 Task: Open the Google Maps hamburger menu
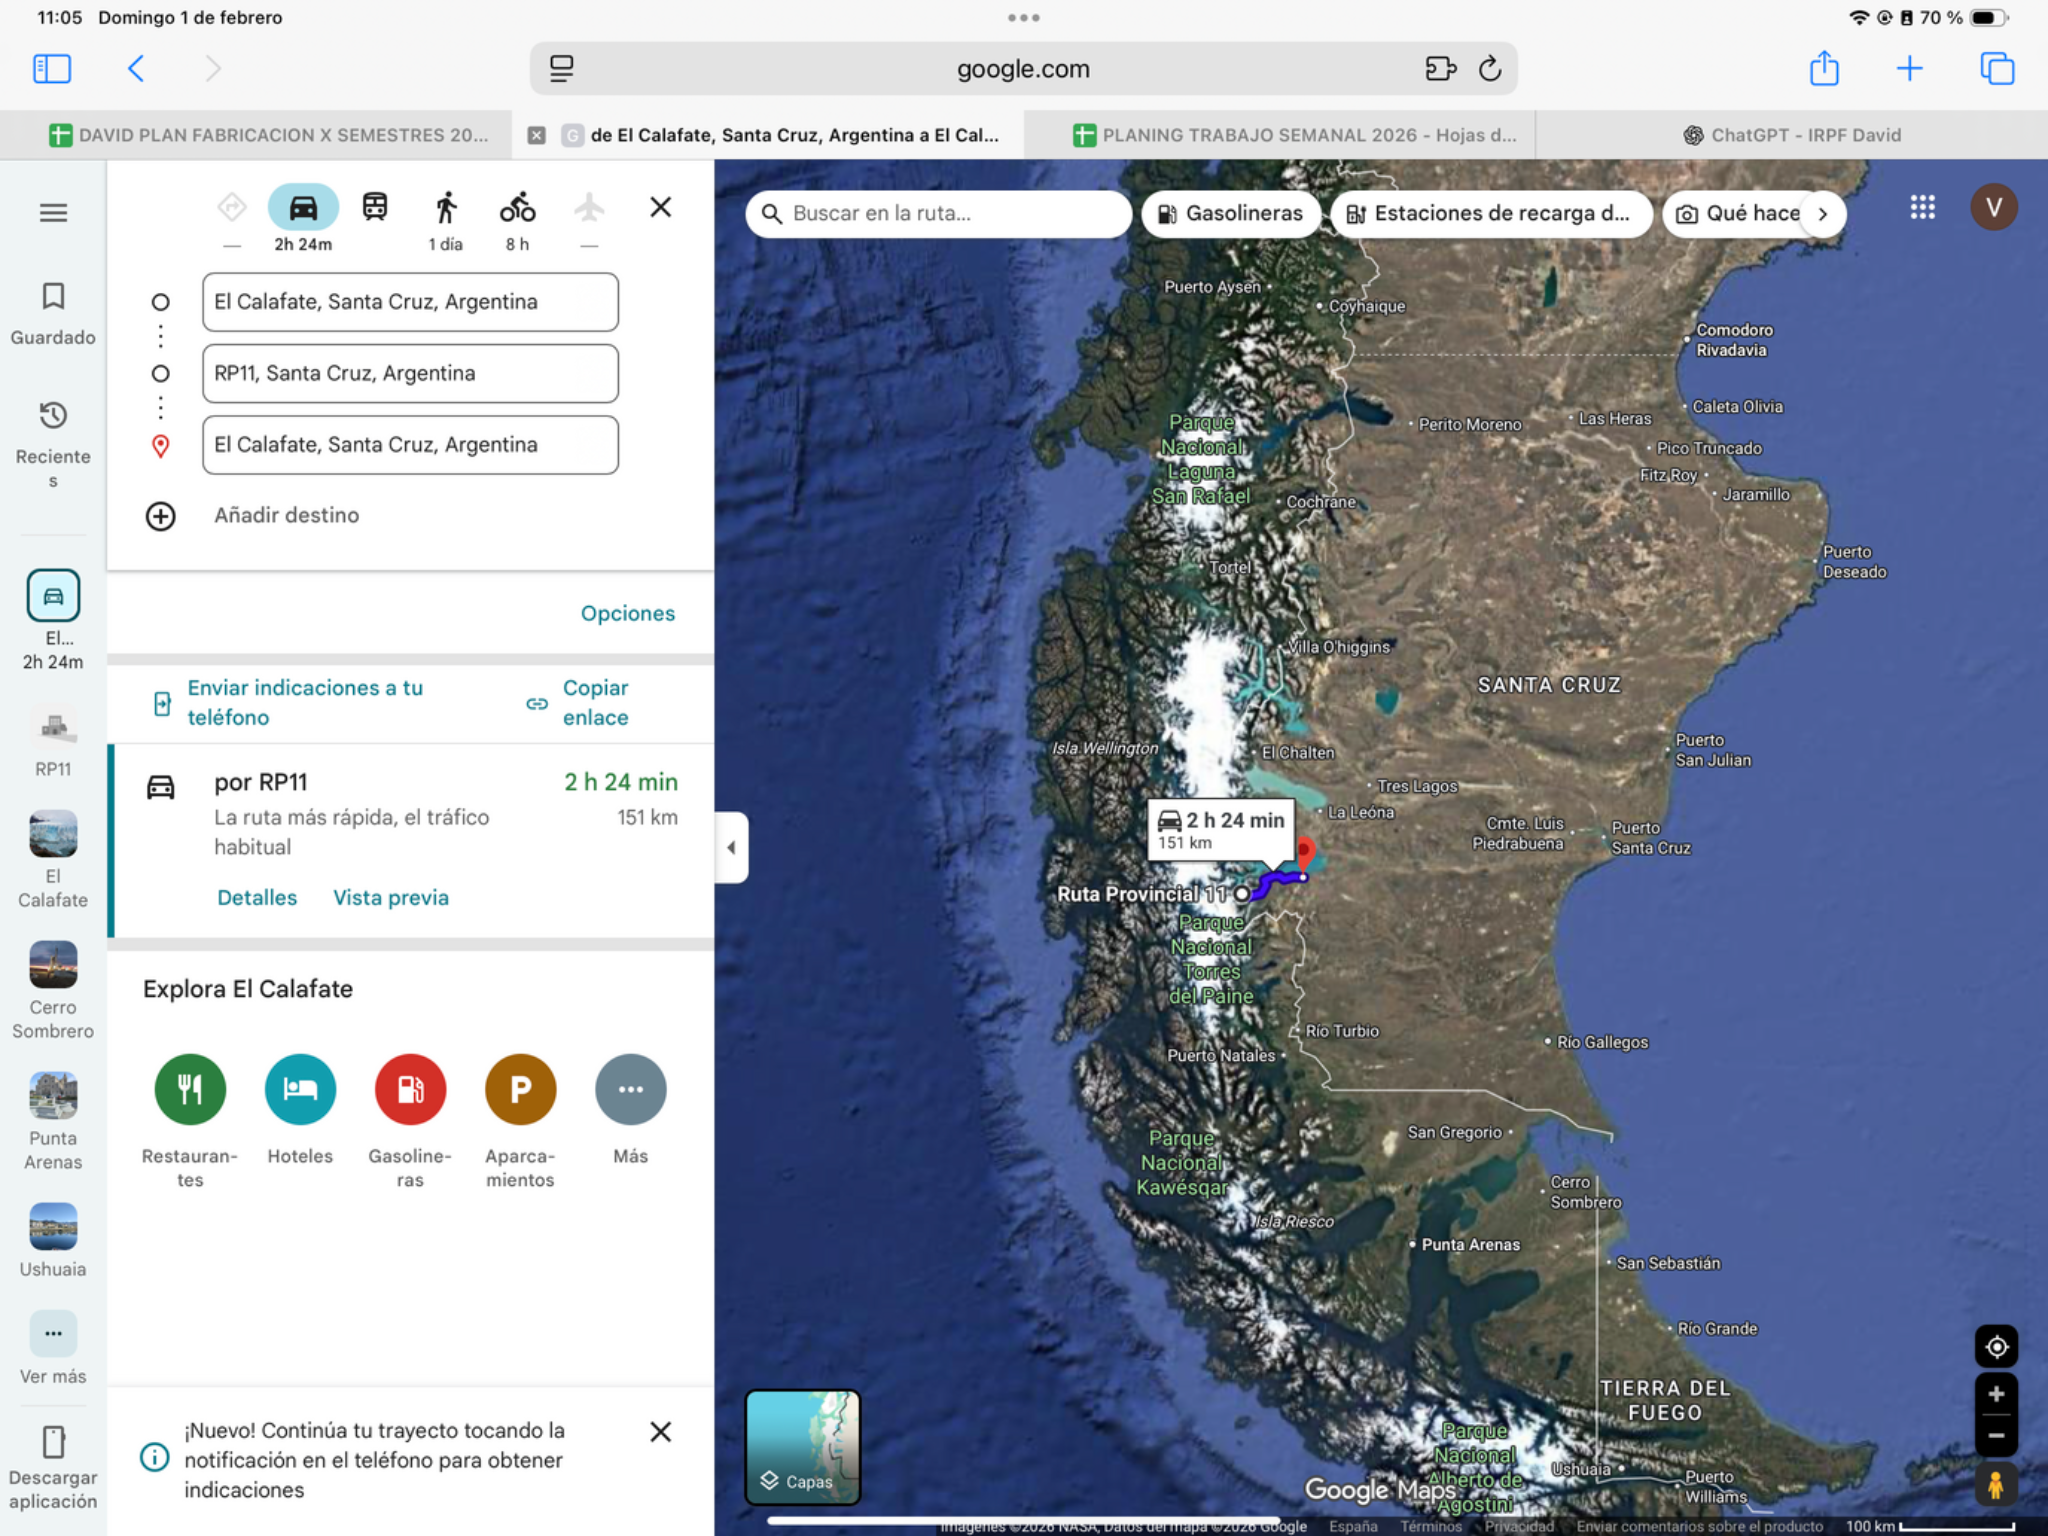(x=53, y=213)
